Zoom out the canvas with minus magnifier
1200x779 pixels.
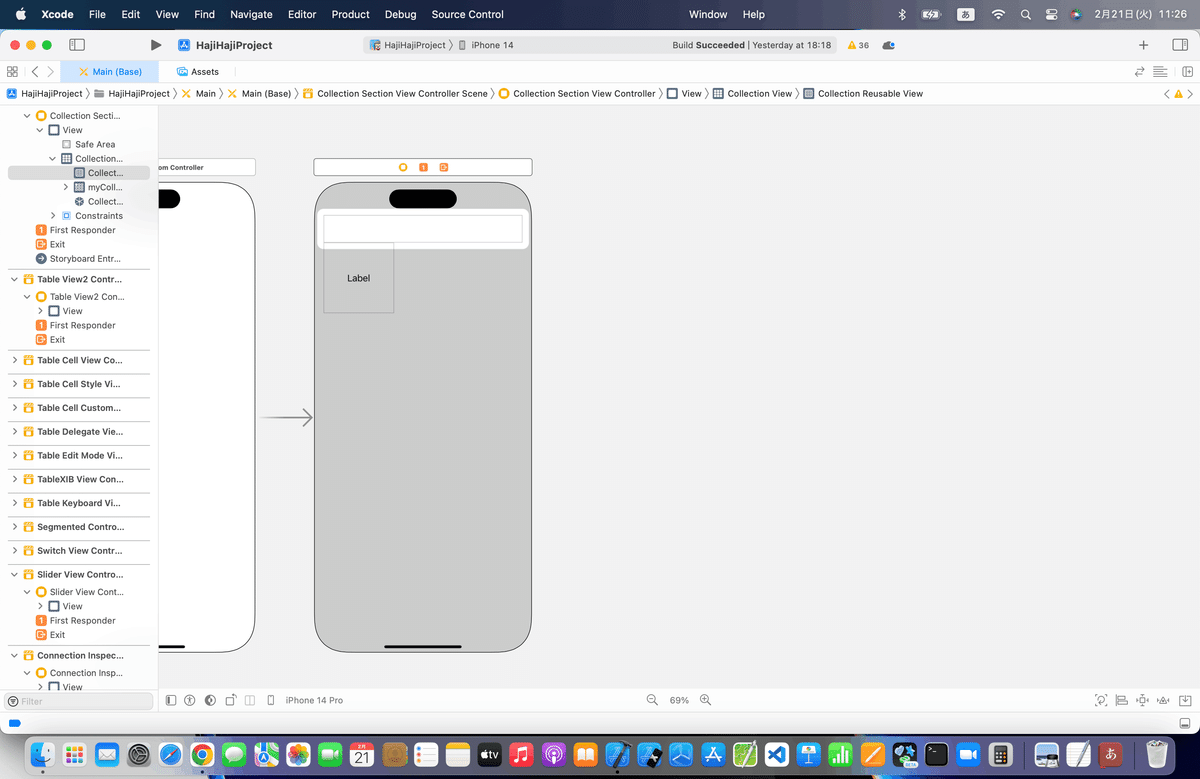(653, 700)
